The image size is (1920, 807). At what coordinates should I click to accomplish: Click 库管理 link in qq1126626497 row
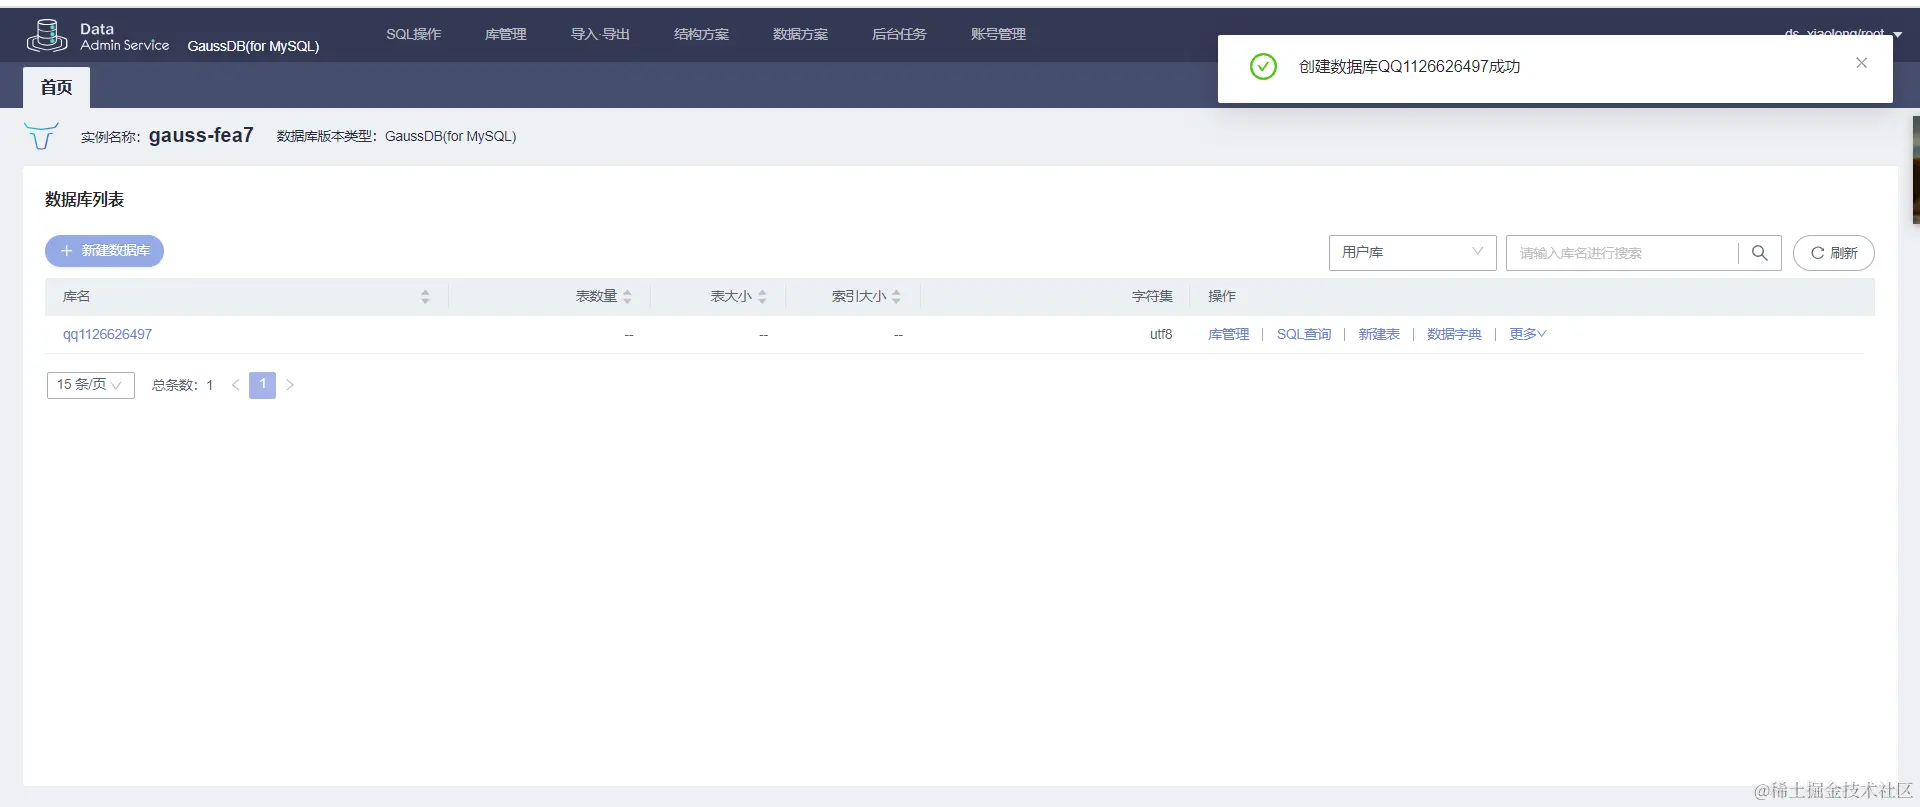click(x=1228, y=334)
